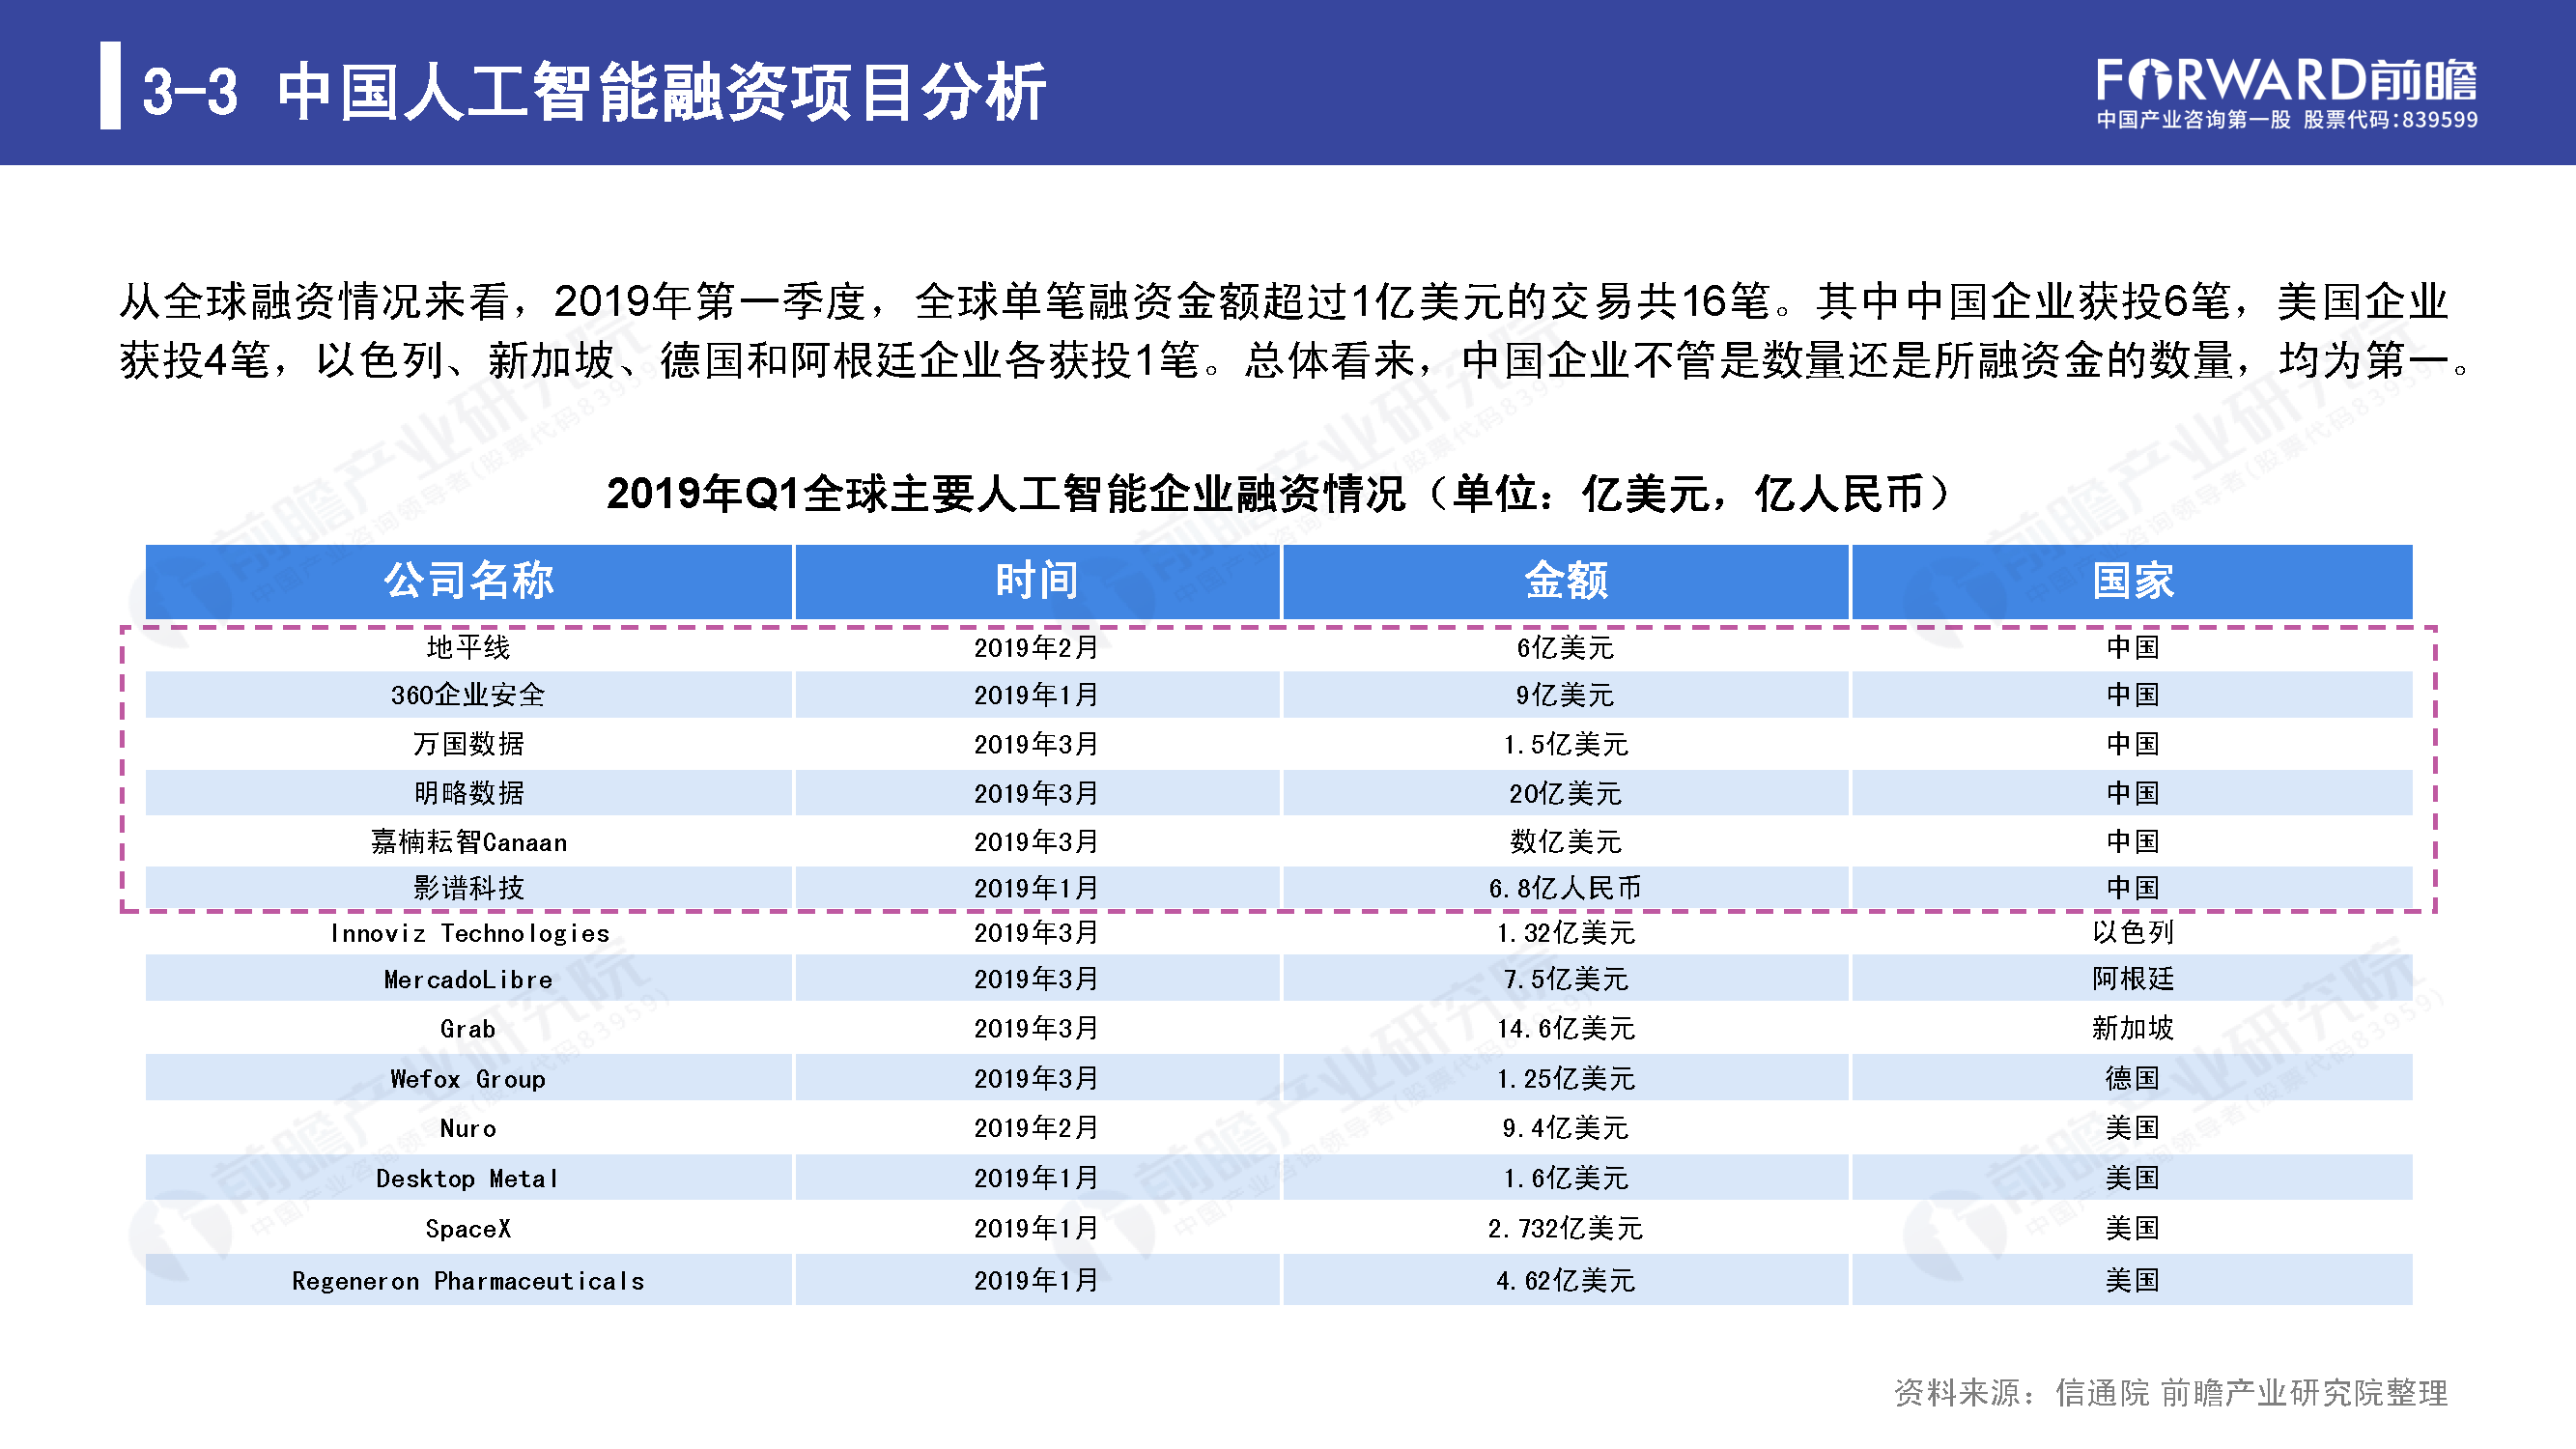Select the 国家 column header
Screen dimensions: 2576x1449
click(x=2132, y=581)
